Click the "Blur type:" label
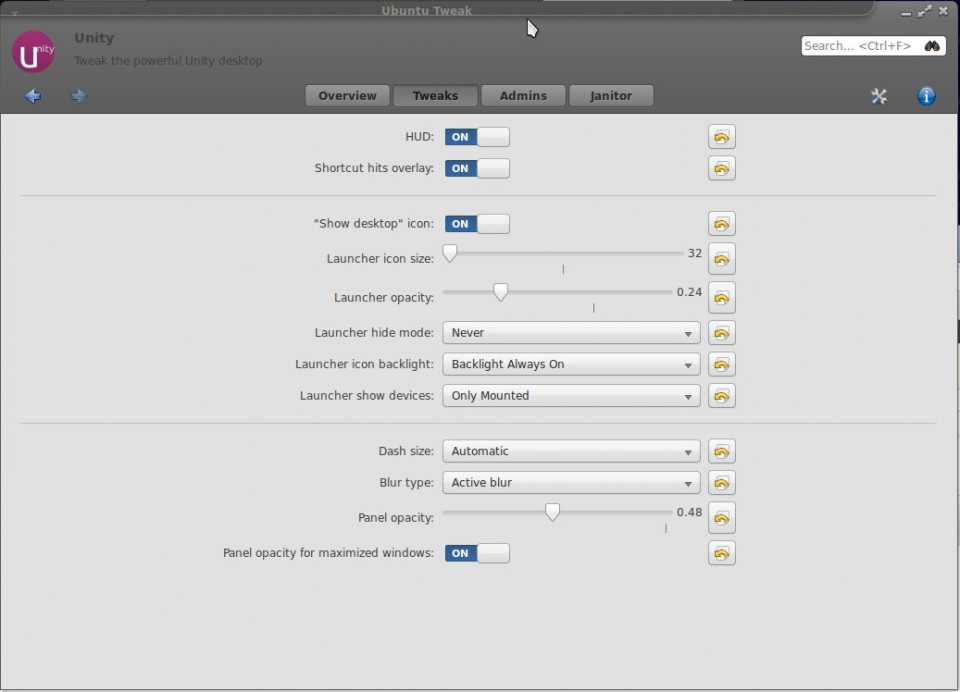Image resolution: width=960 pixels, height=692 pixels. click(x=407, y=483)
